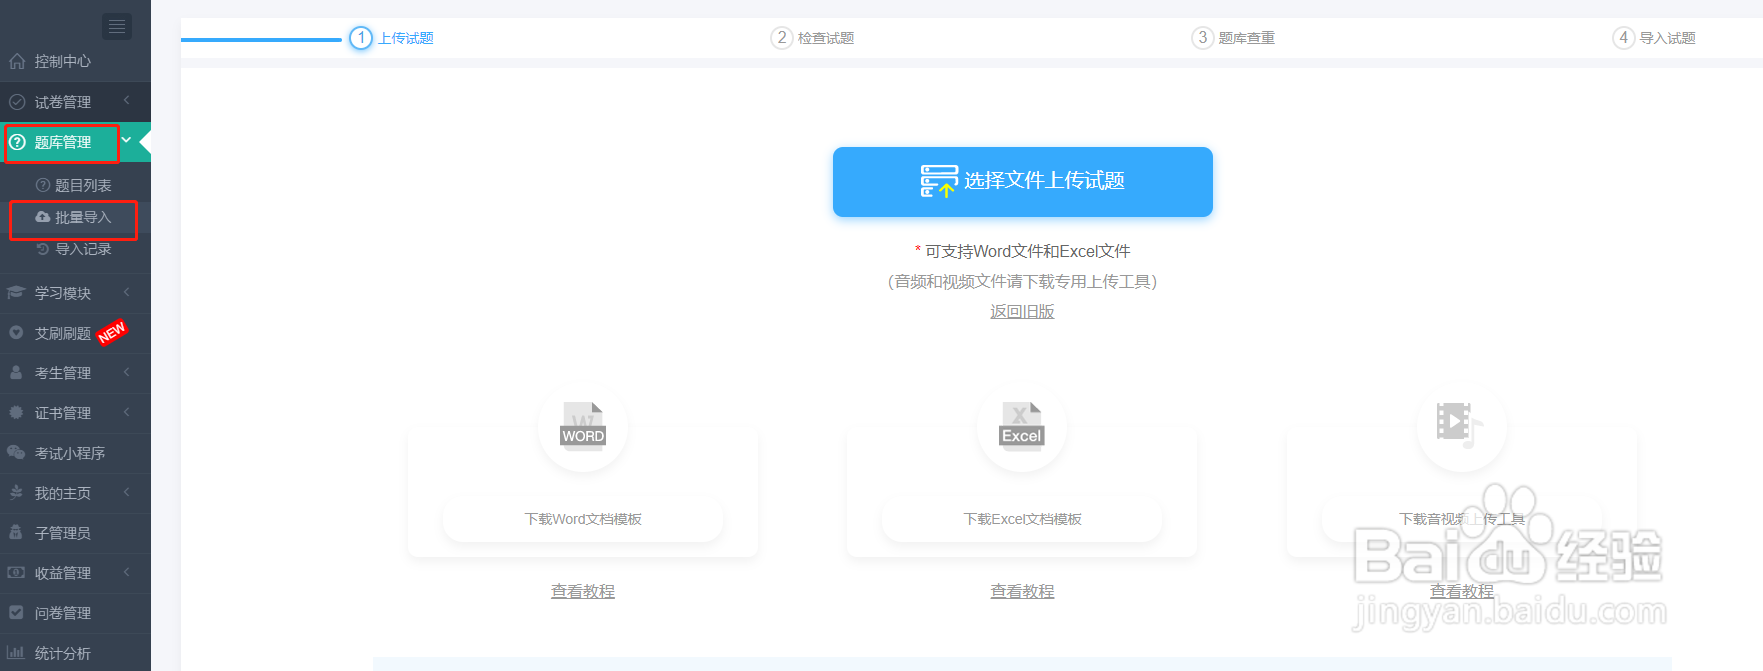The width and height of the screenshot is (1763, 671).
Task: Click the WORD file icon
Action: click(583, 427)
